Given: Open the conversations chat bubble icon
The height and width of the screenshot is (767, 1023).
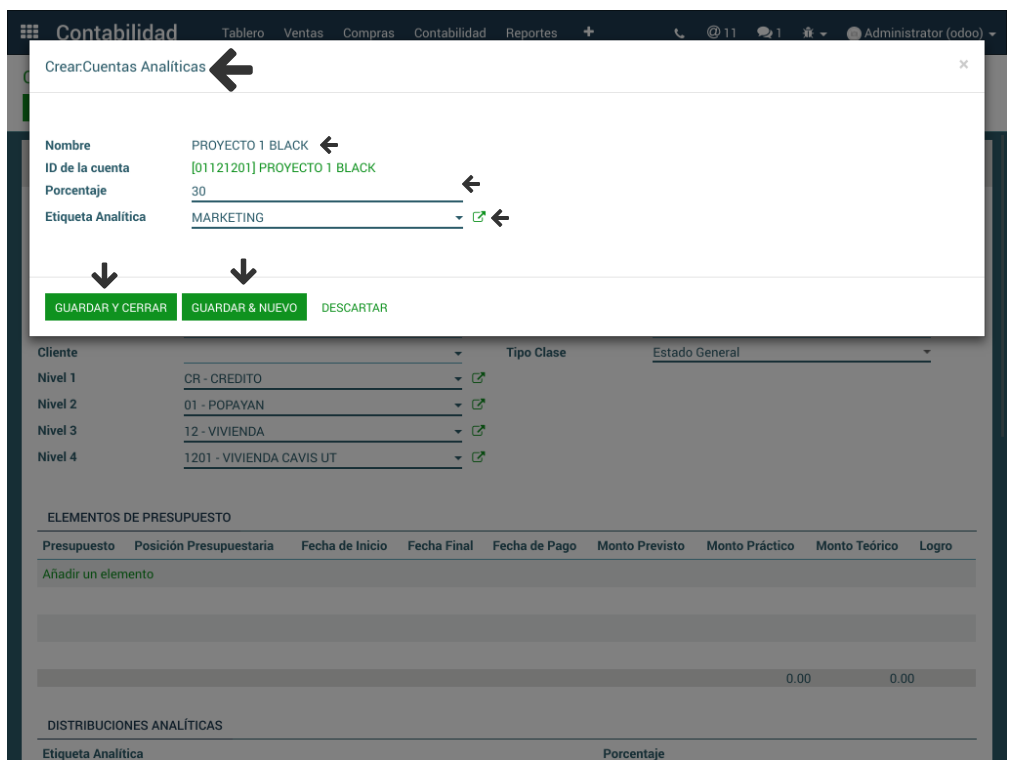Looking at the screenshot, I should 769,33.
